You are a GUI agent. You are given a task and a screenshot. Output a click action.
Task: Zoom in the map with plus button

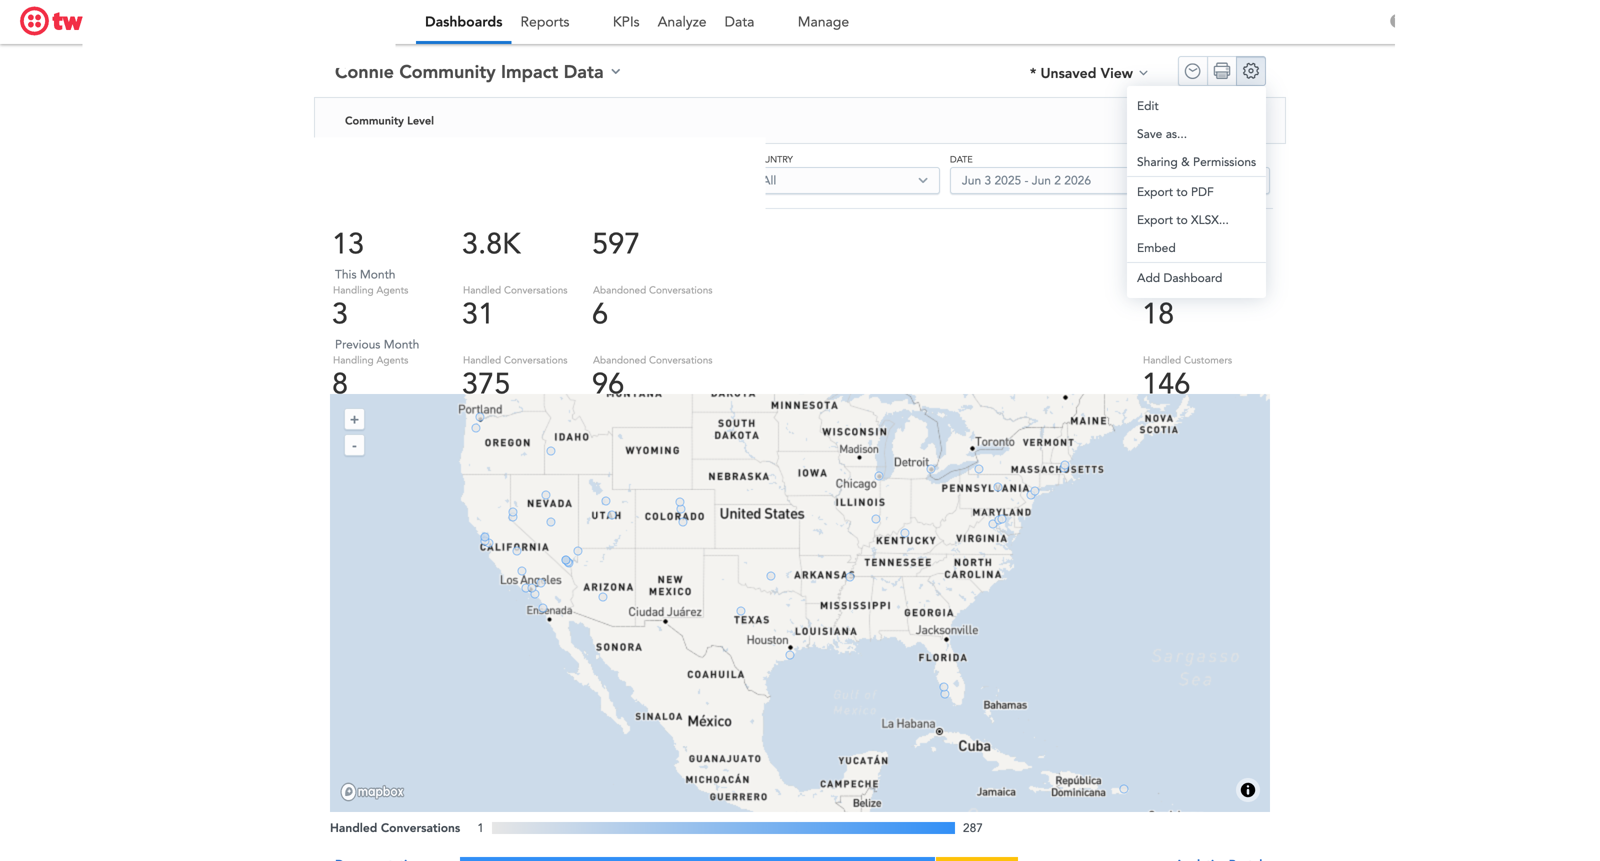click(354, 420)
